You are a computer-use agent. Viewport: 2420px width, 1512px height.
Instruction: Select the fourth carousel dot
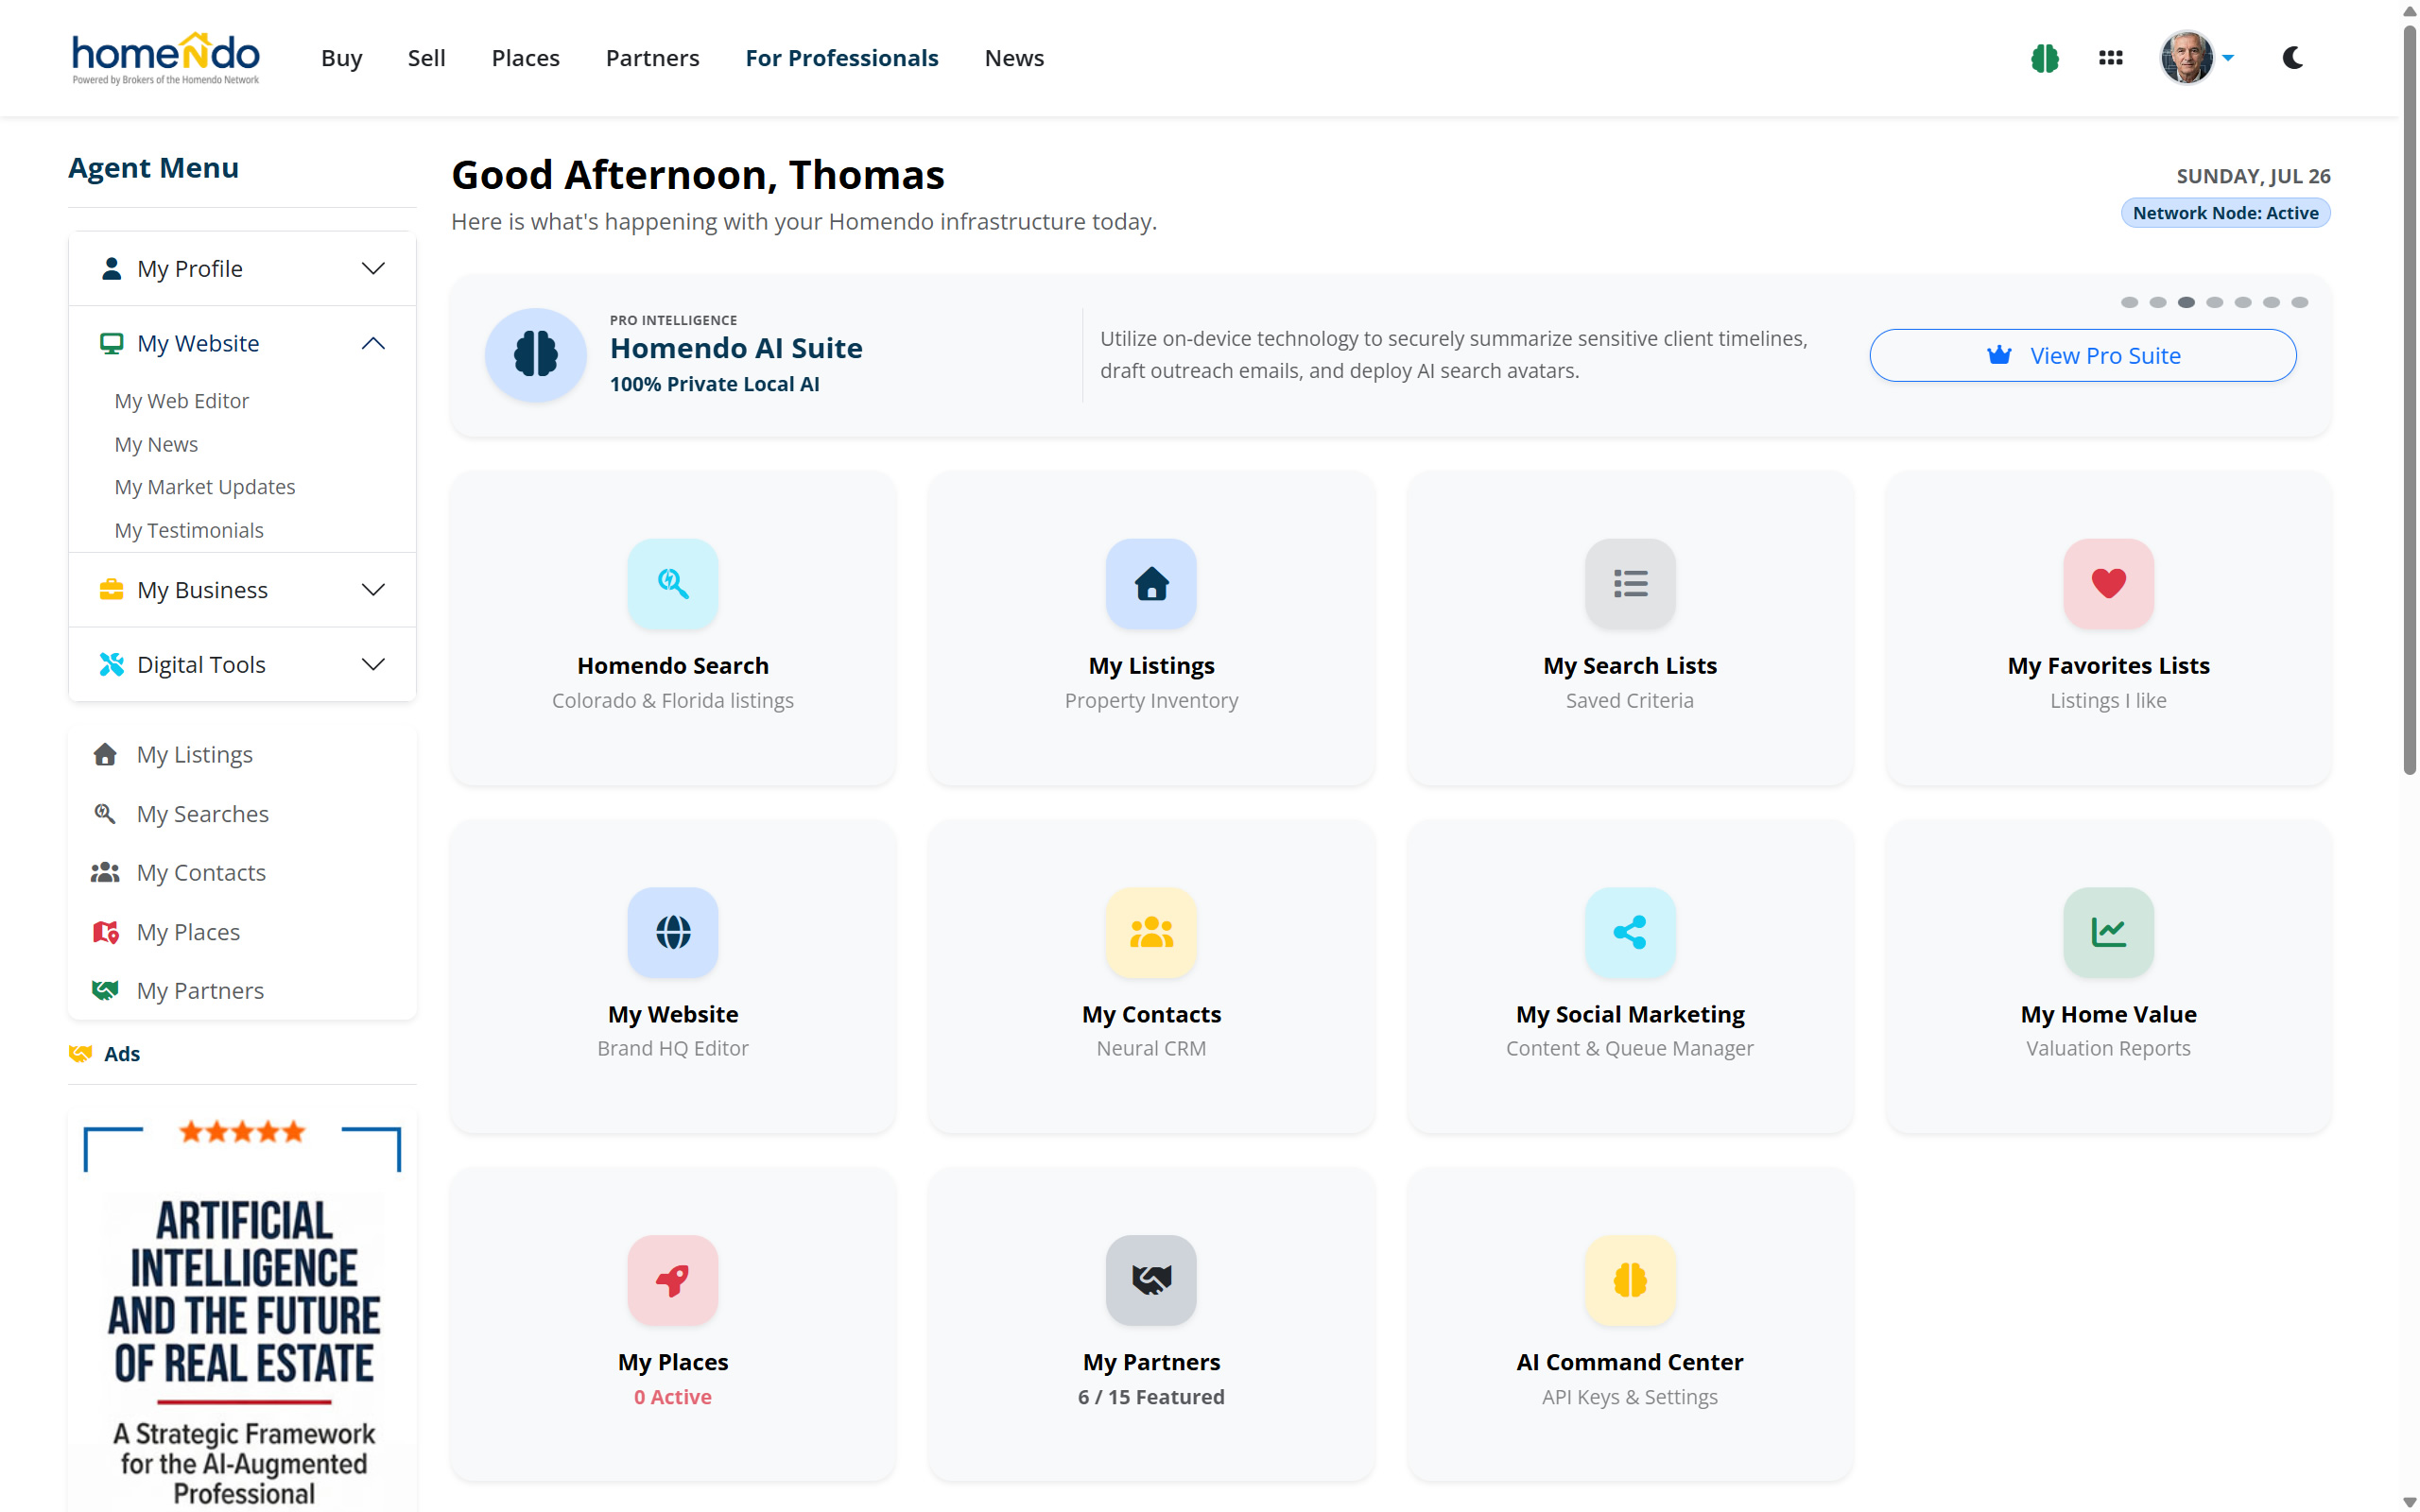[2215, 302]
